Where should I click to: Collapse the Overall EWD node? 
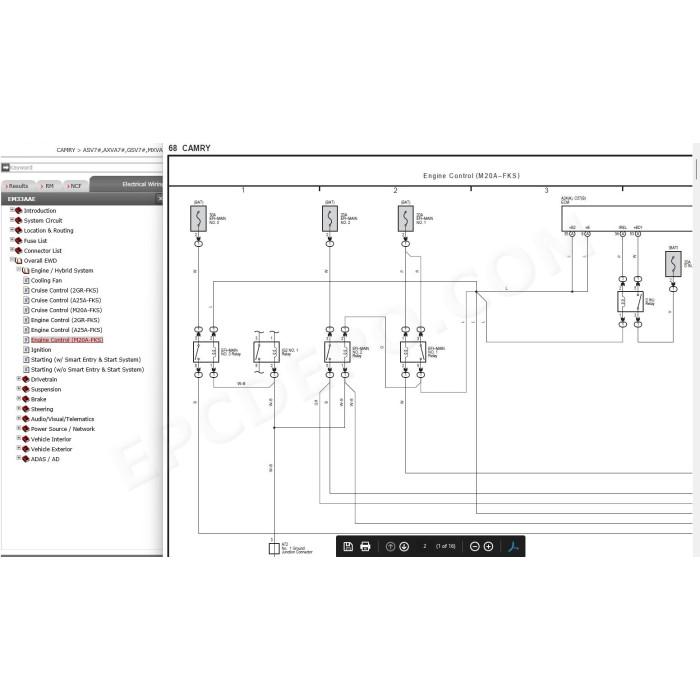point(12,260)
